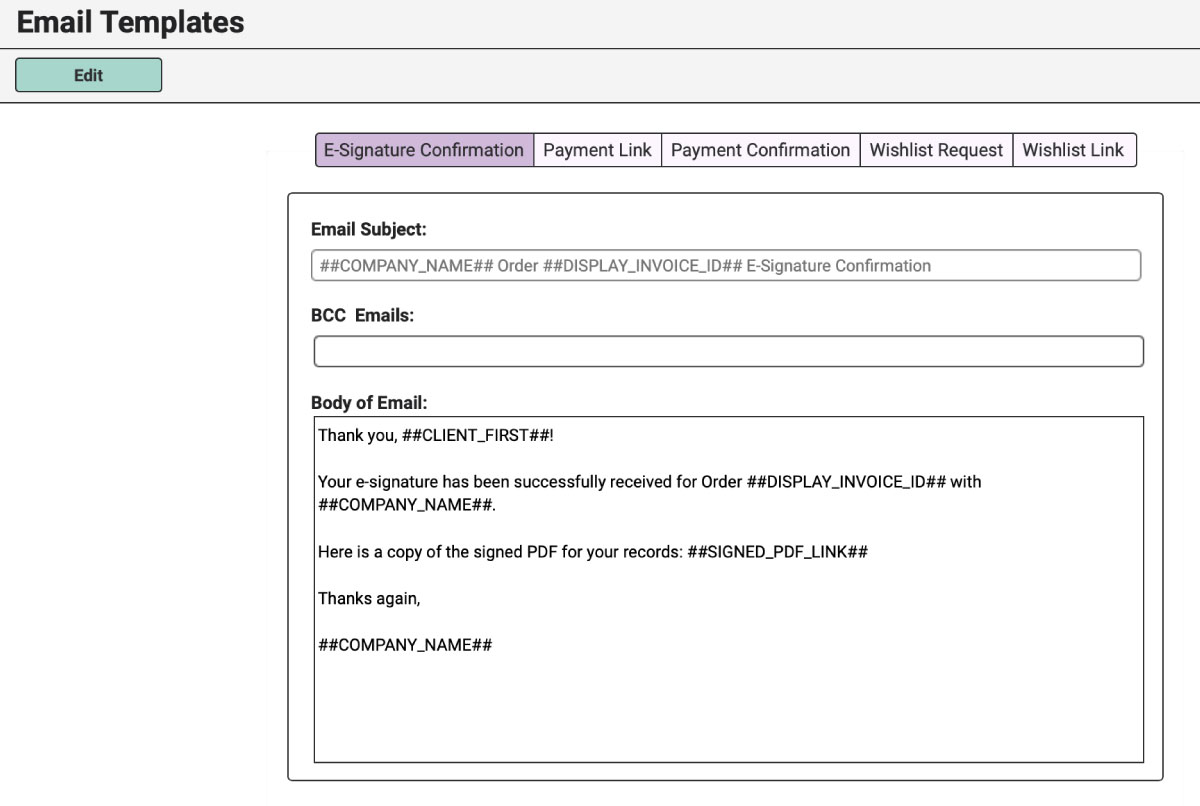Select the E-Signature Confirmation tab
Screen dimensions: 1200x806
424,150
